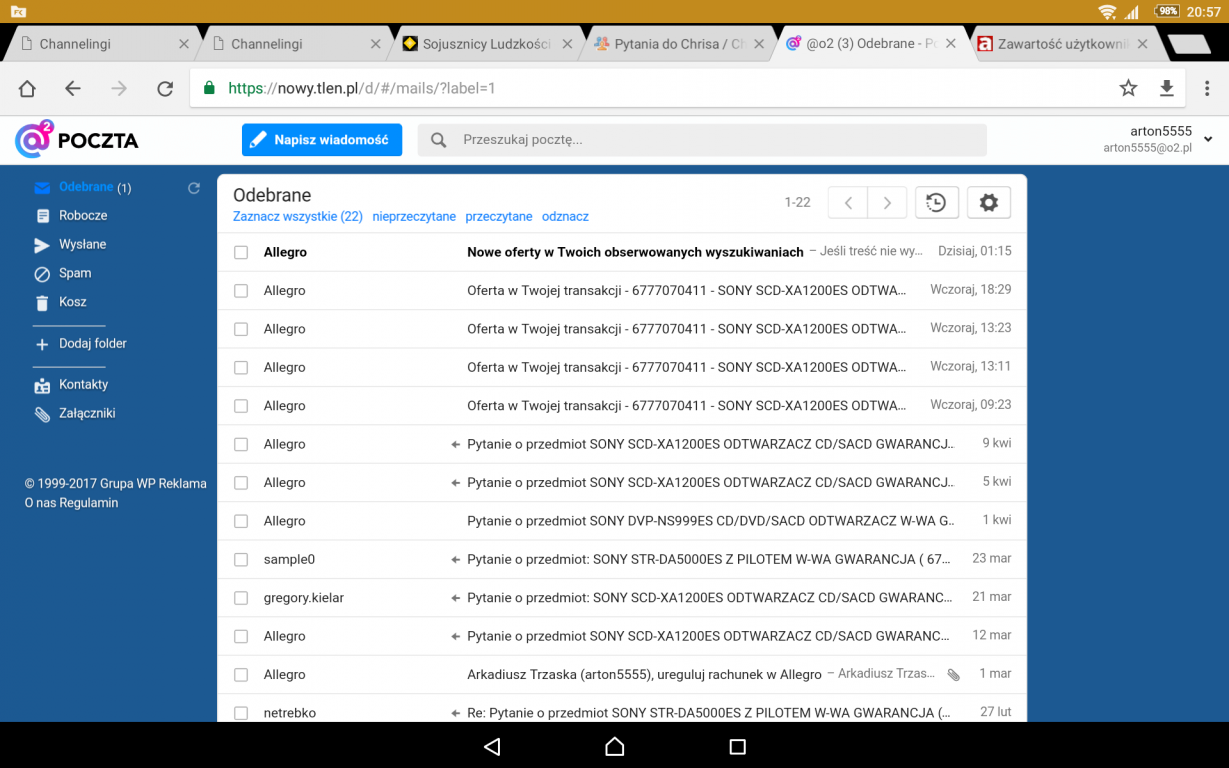Click the browser address bar URL
This screenshot has height=768, width=1229.
coord(362,88)
